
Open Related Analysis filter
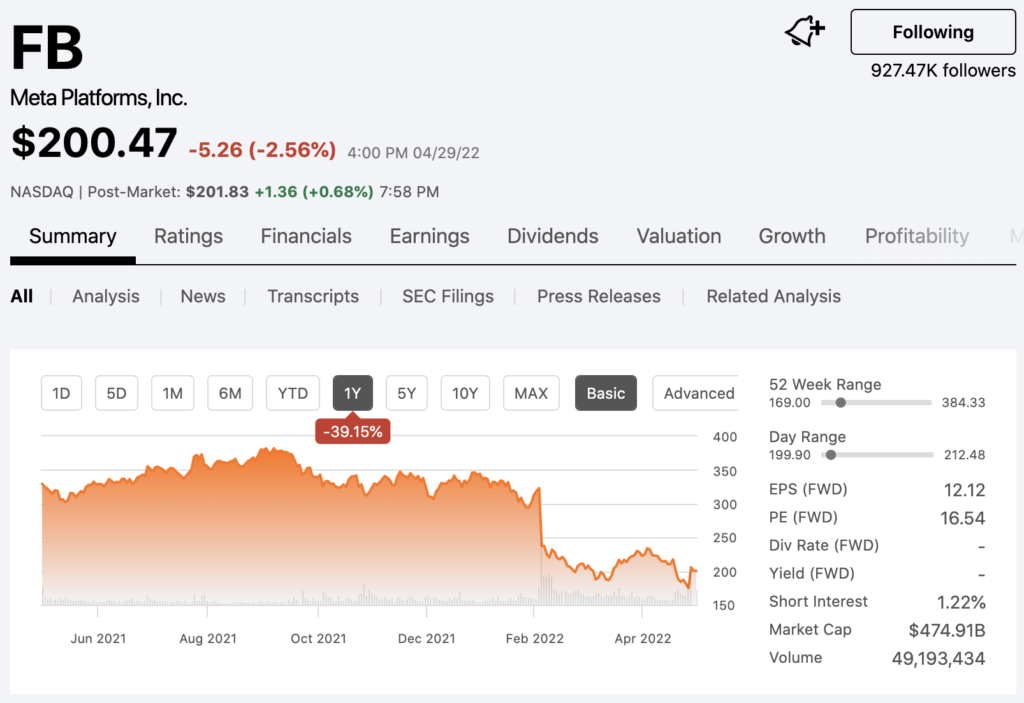tap(773, 297)
